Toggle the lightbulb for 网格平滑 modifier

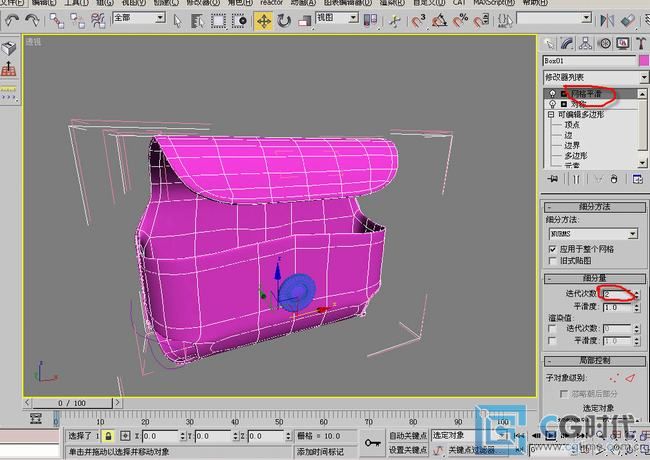pos(552,94)
